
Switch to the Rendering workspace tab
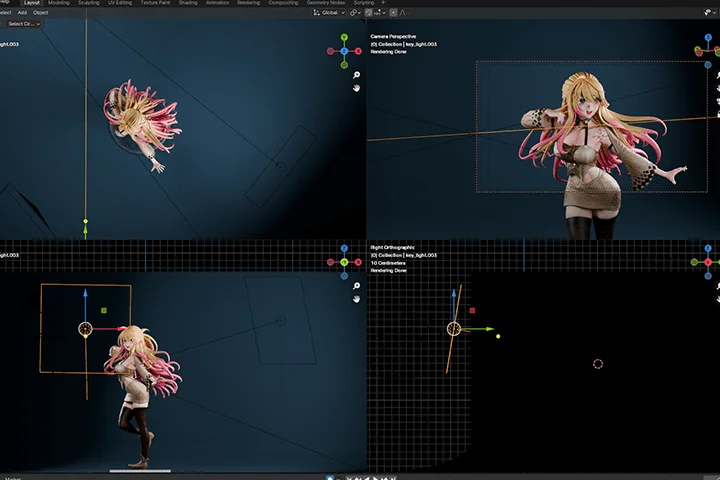coord(248,3)
